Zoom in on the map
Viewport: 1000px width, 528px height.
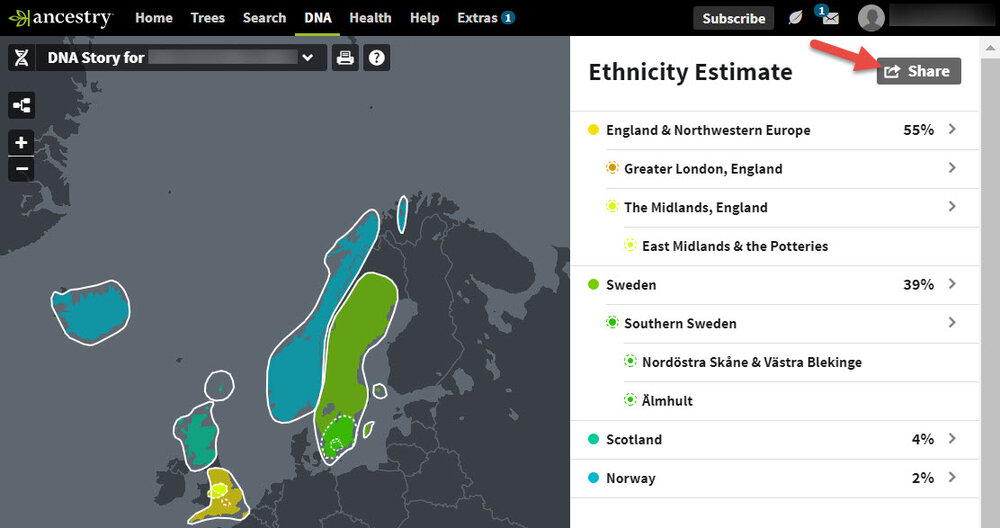(x=21, y=142)
